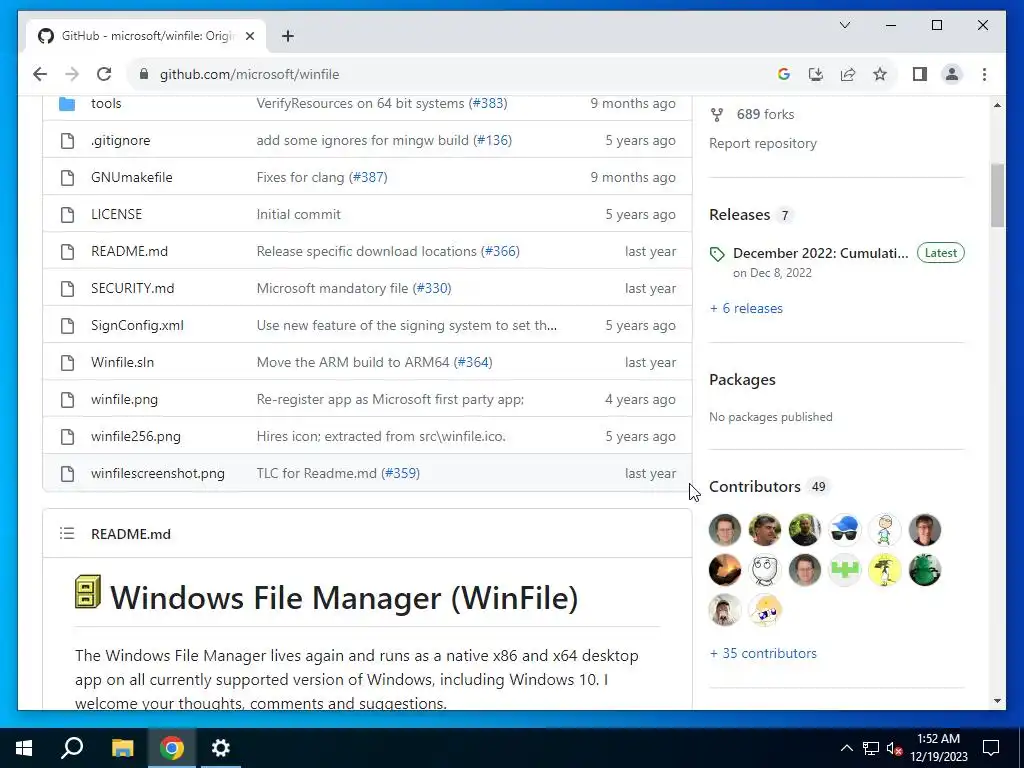Open a new tab with plus button

coord(288,36)
